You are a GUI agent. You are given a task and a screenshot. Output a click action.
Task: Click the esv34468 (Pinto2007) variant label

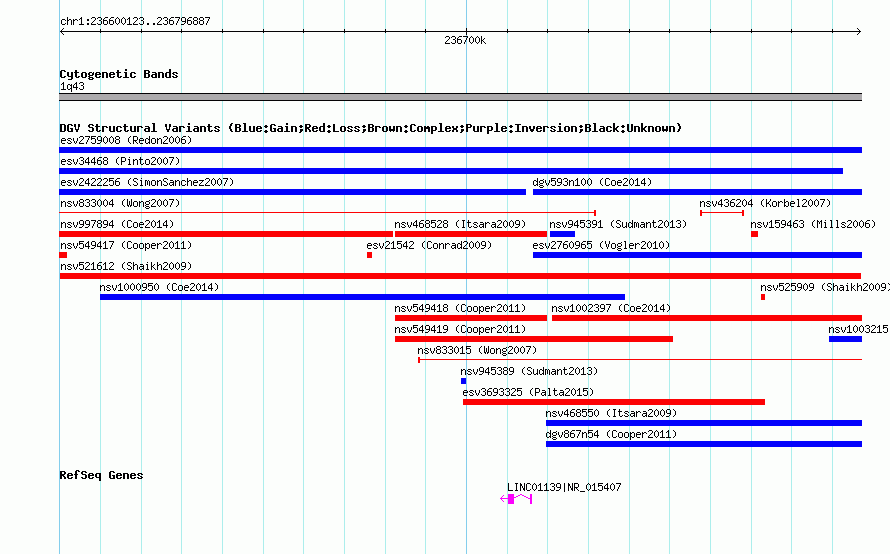120,161
